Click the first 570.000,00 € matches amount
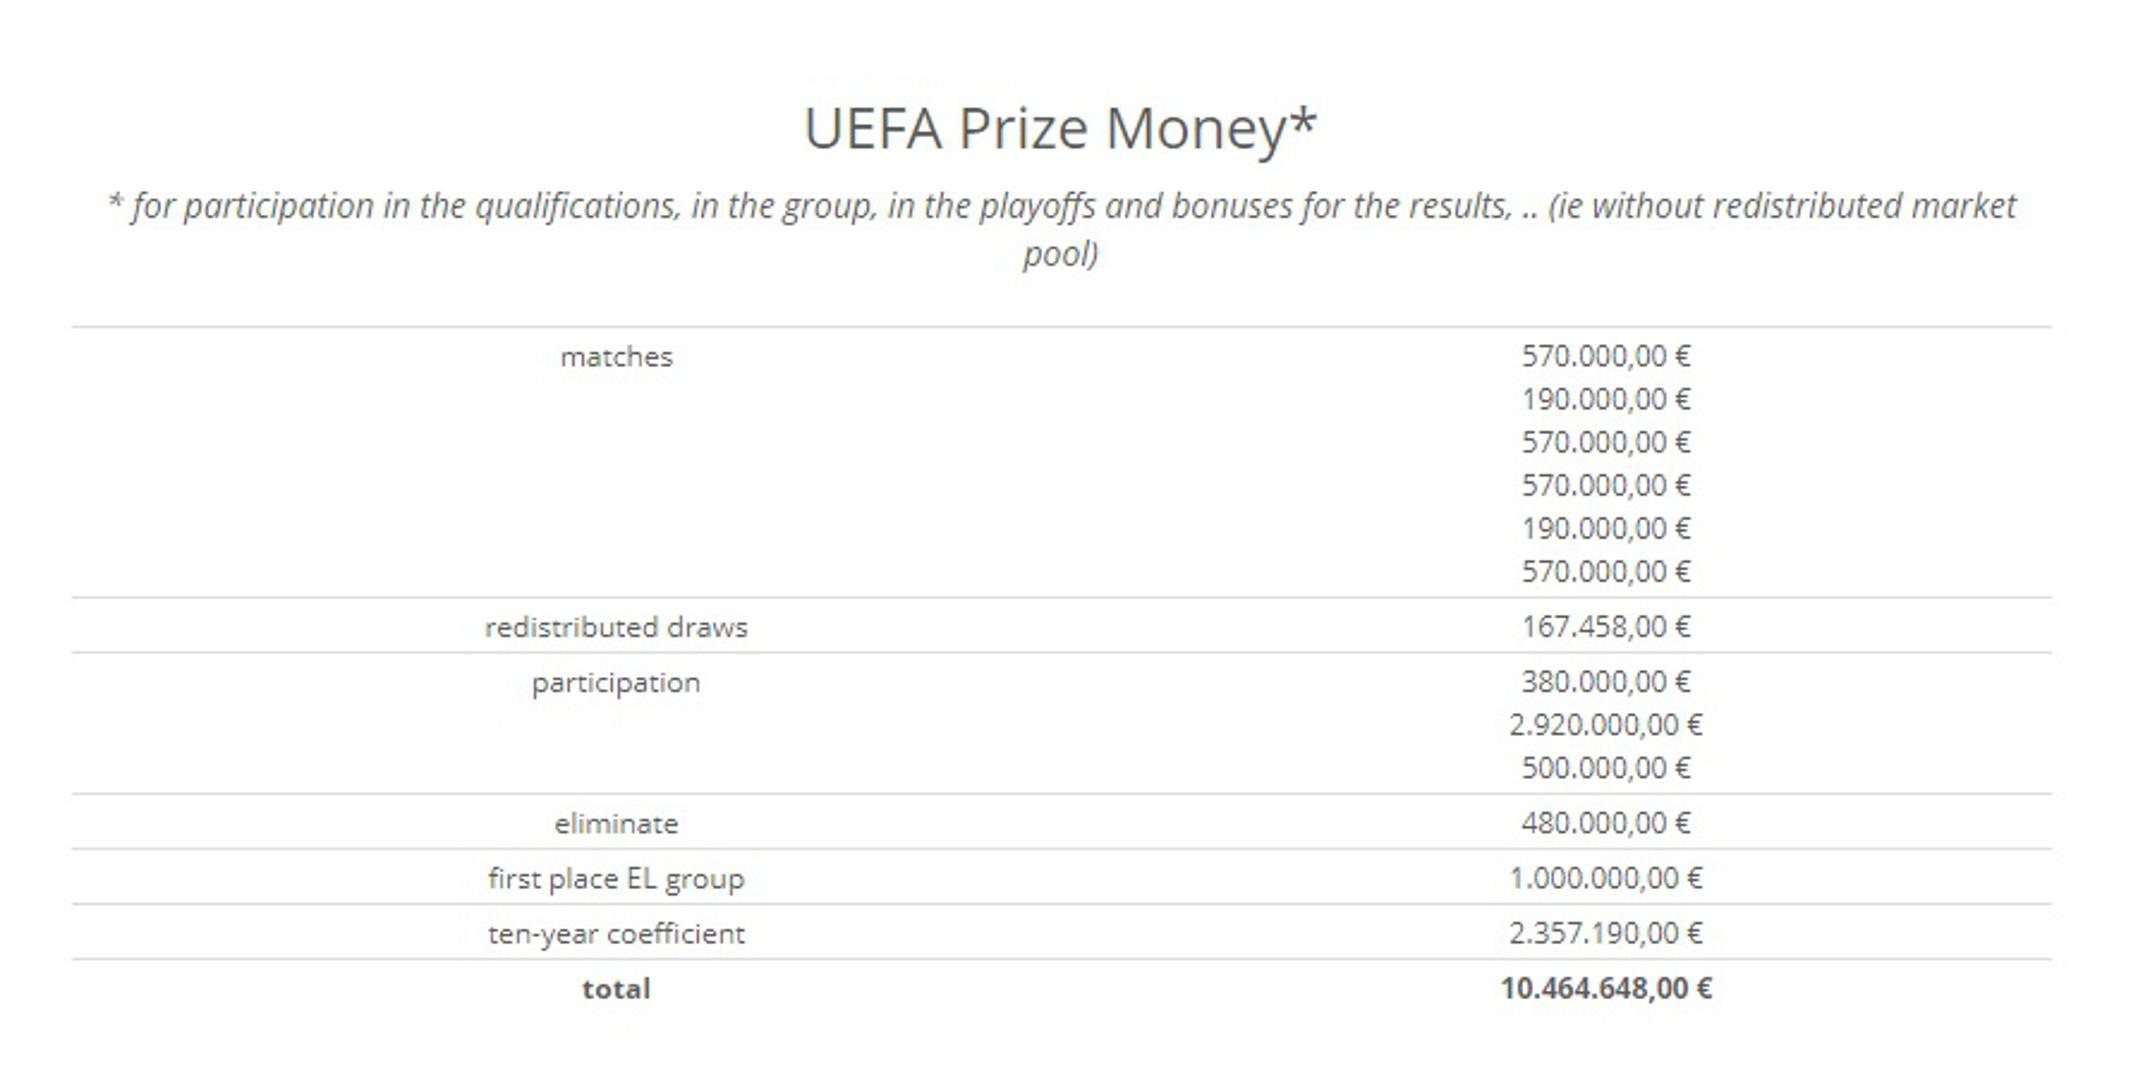This screenshot has width=2138, height=1080. [1605, 356]
